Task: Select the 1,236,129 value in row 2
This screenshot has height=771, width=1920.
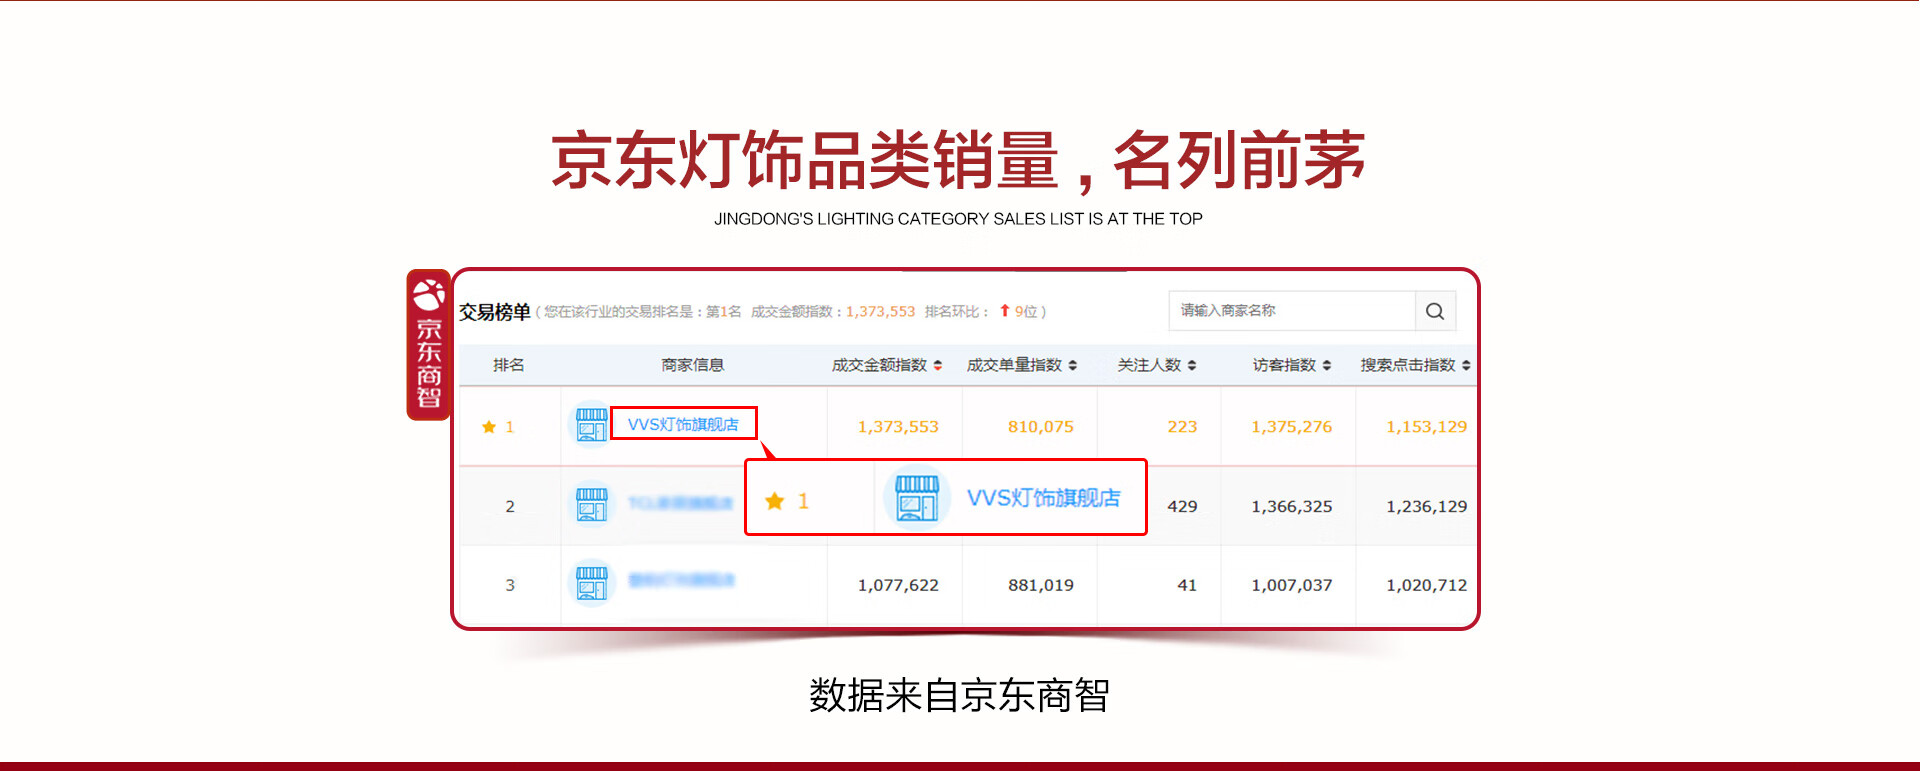Action: click(x=1427, y=507)
